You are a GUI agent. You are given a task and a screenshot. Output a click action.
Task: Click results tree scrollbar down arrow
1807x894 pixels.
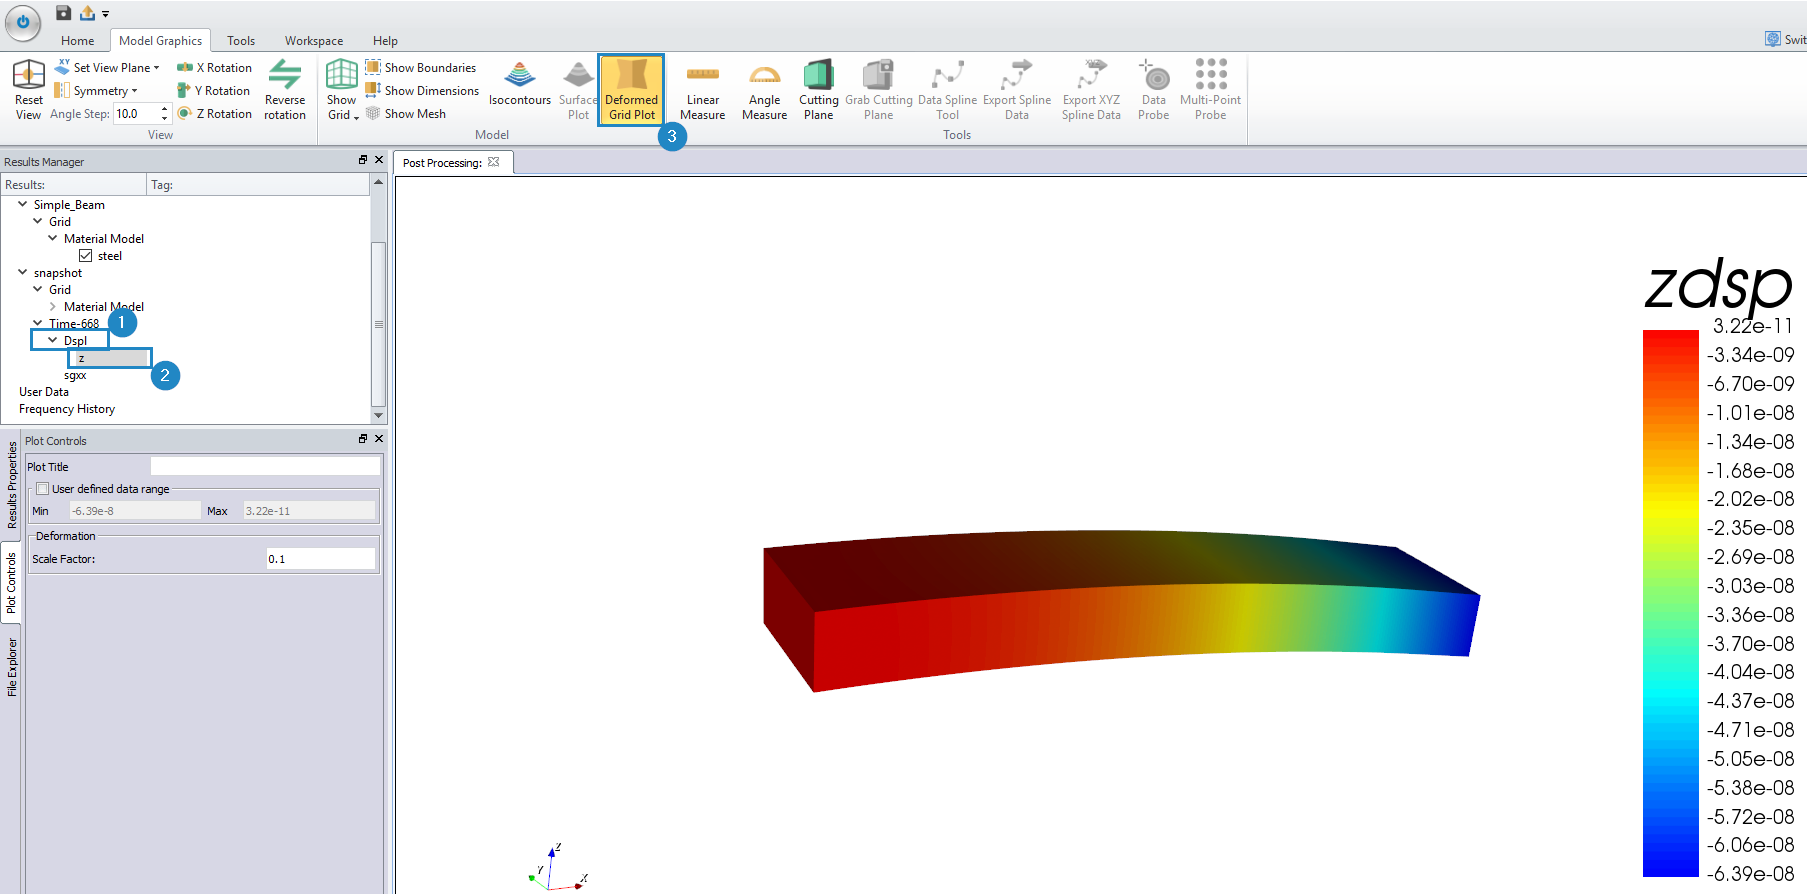(378, 415)
